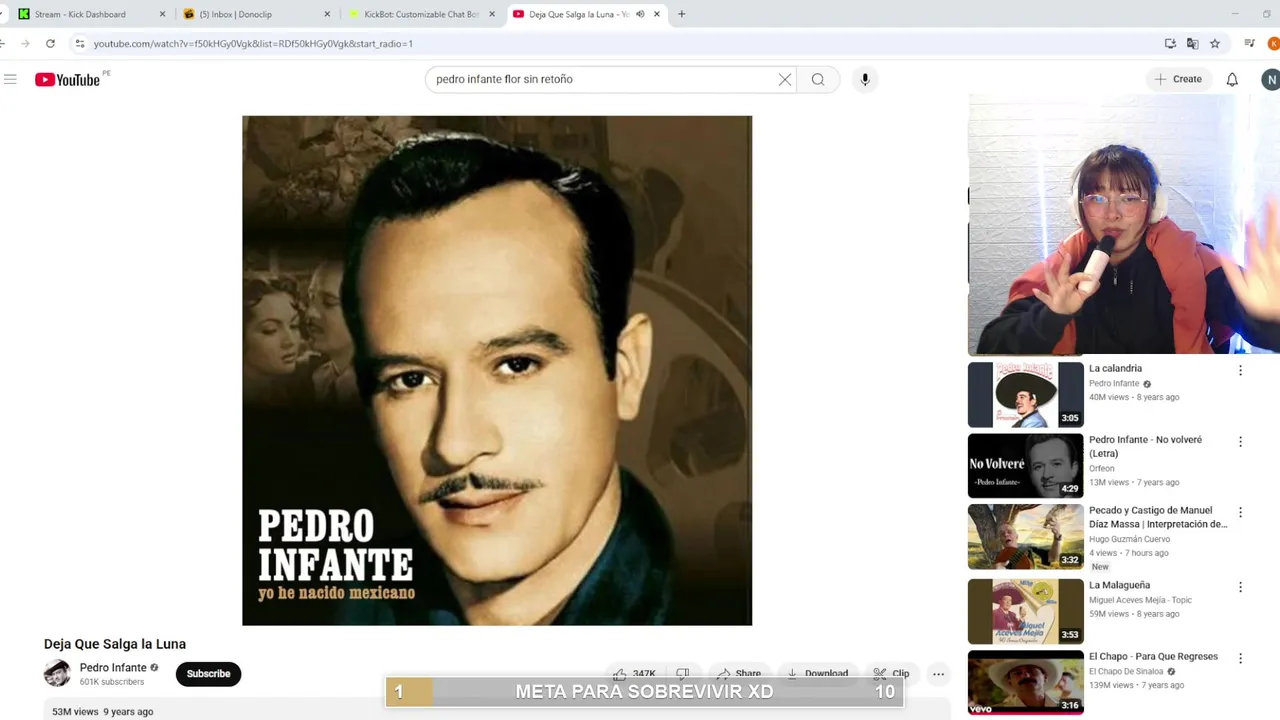Screen dimensions: 1280x720
Task: Open the notifications bell
Action: point(1232,79)
